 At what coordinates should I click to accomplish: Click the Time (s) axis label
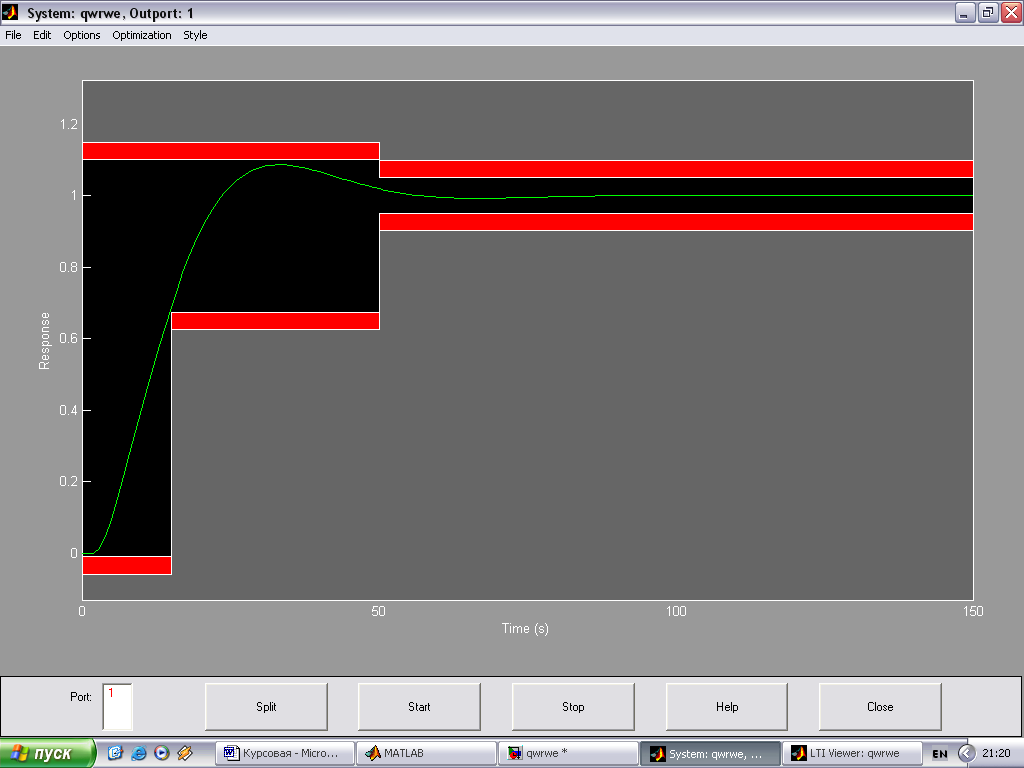coord(525,629)
